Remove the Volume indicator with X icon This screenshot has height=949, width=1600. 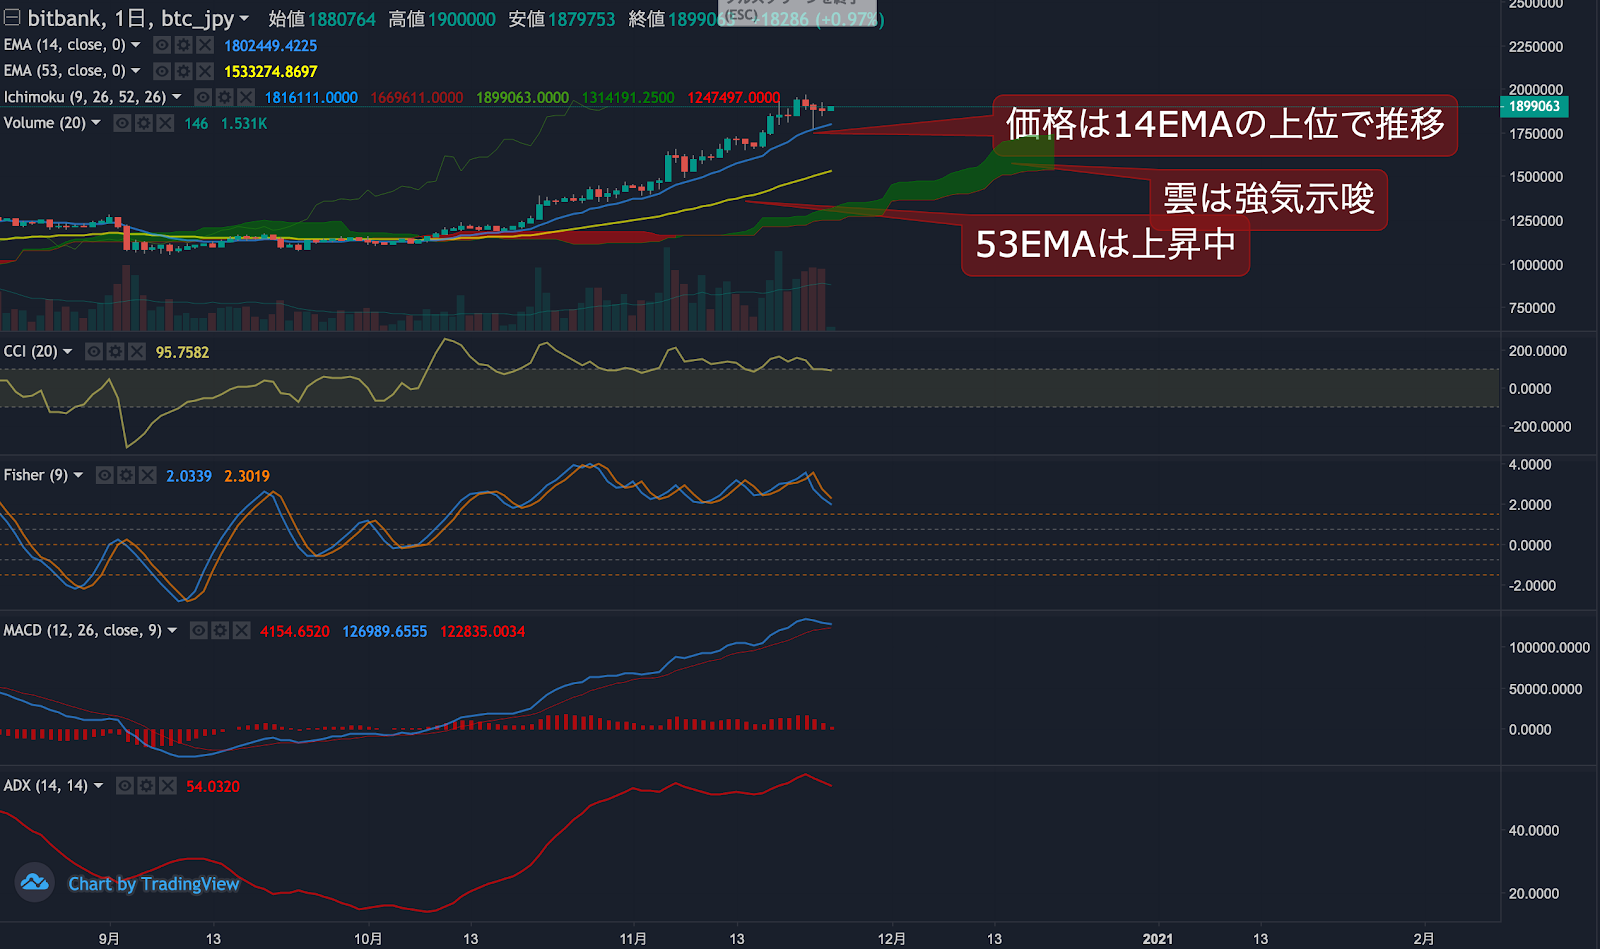tap(165, 123)
